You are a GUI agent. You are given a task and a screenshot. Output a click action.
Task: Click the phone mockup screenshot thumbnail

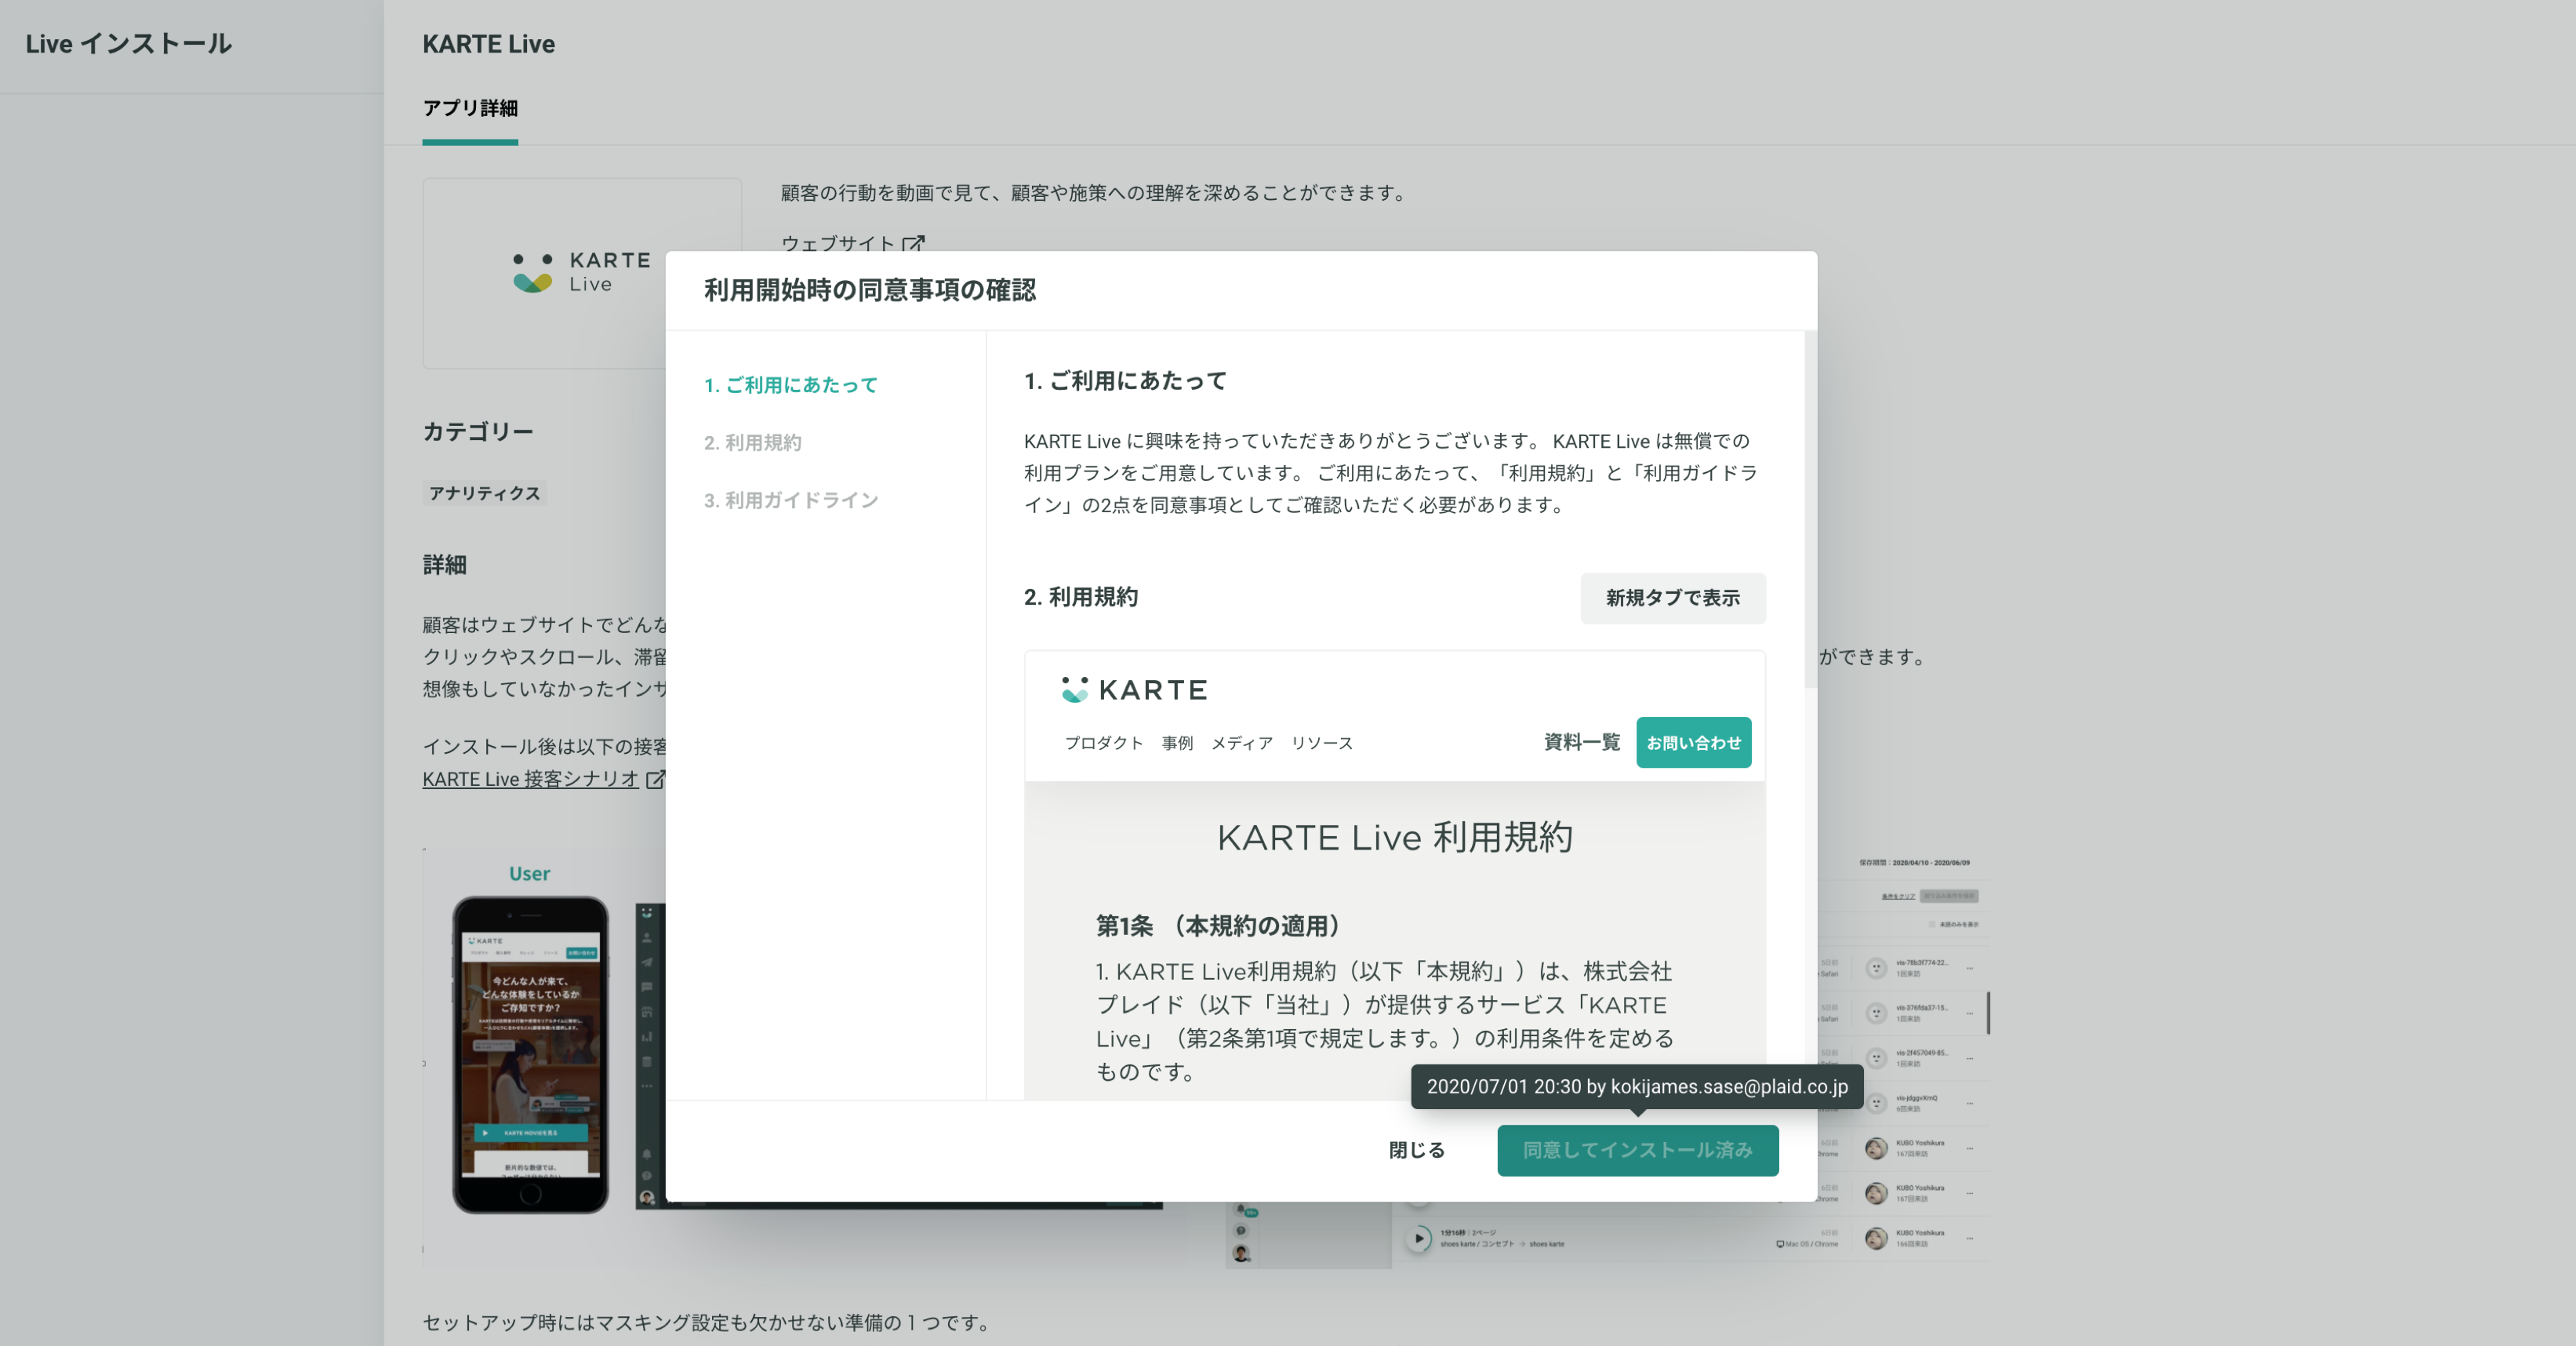(530, 1054)
